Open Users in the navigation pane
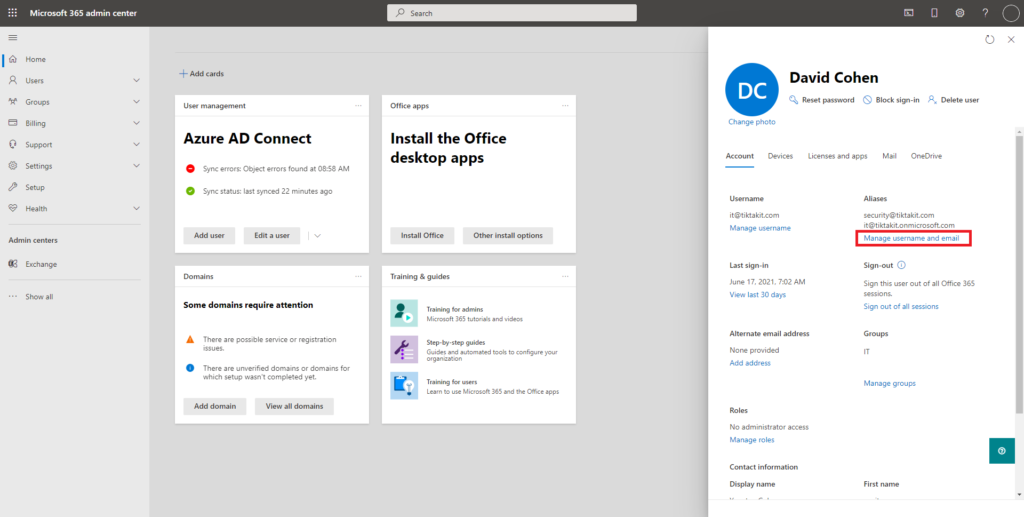 [35, 80]
